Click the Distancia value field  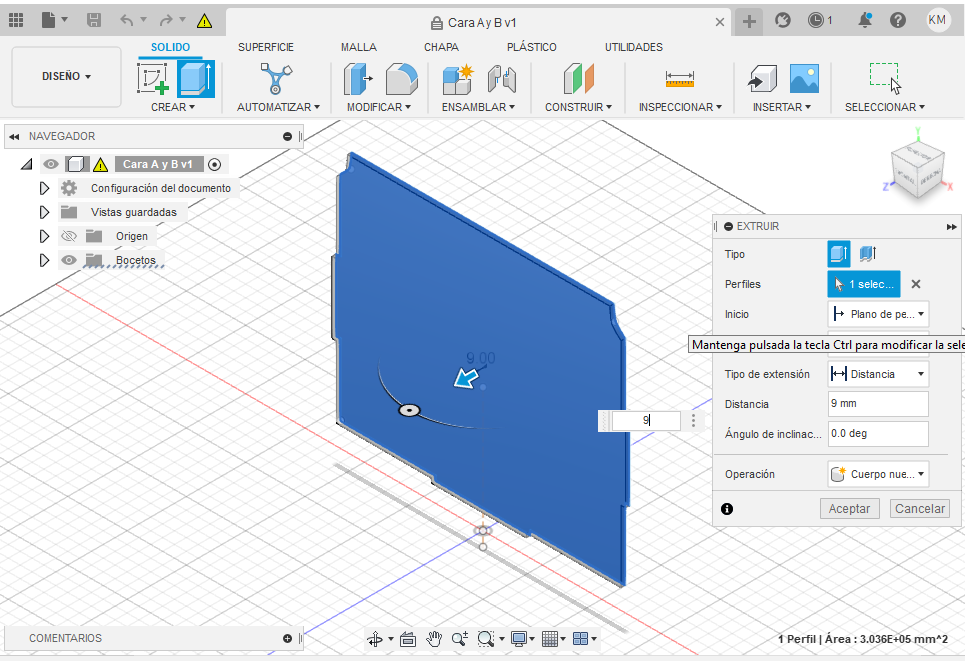tap(877, 403)
